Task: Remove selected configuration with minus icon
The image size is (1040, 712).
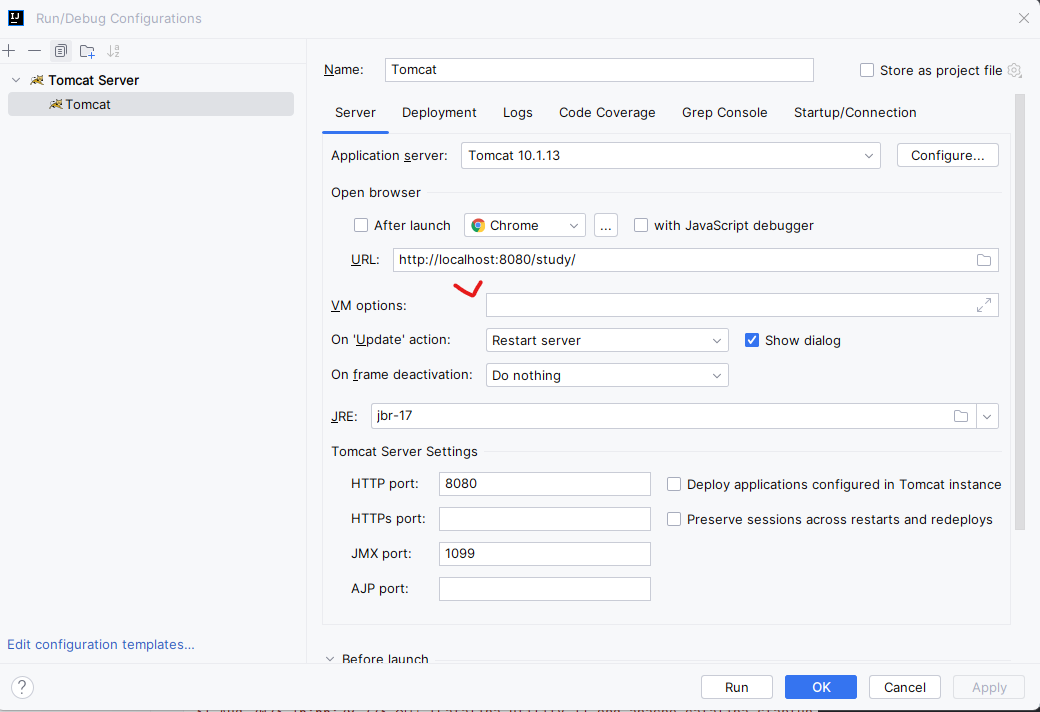Action: [34, 50]
